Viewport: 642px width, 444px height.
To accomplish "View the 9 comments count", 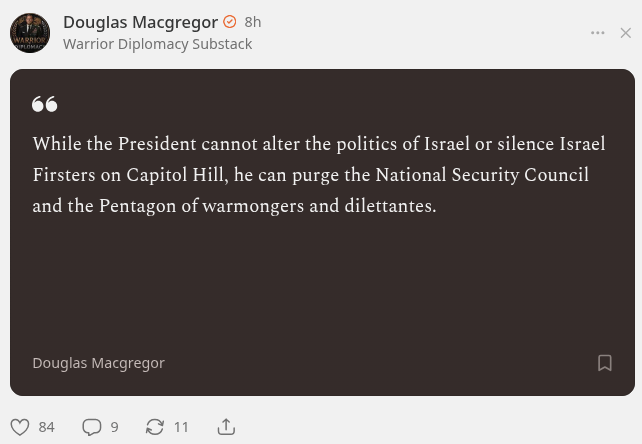I will tap(115, 427).
